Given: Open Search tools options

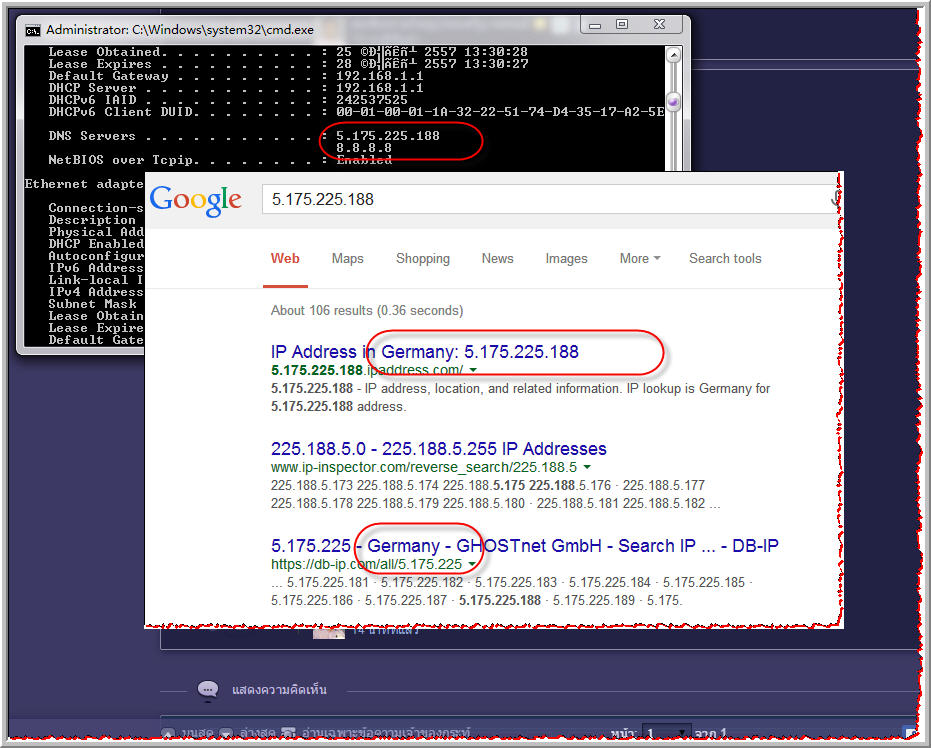Looking at the screenshot, I should (725, 259).
